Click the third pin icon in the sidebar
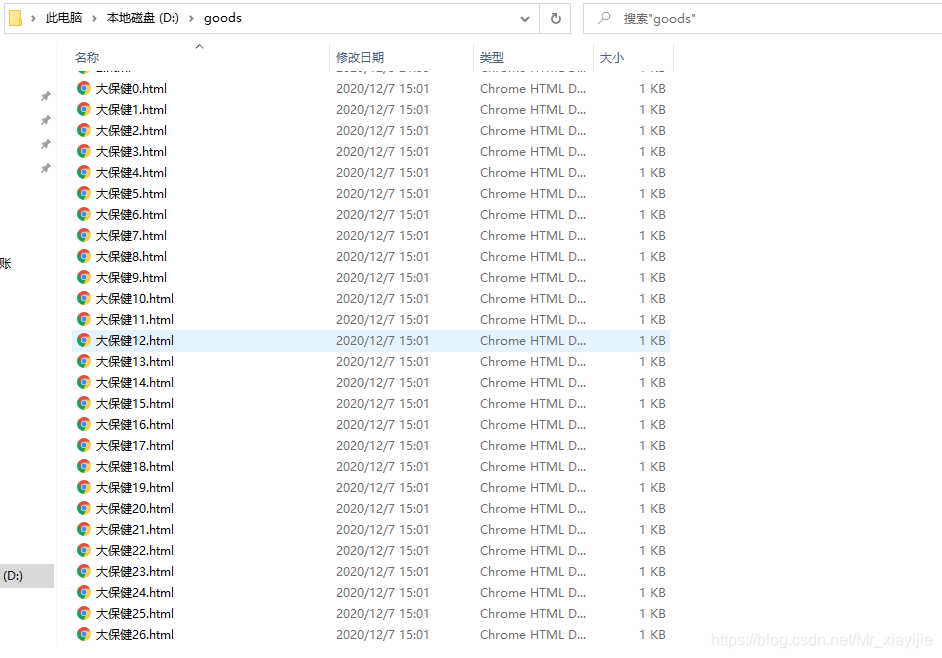This screenshot has width=942, height=658. pyautogui.click(x=46, y=144)
